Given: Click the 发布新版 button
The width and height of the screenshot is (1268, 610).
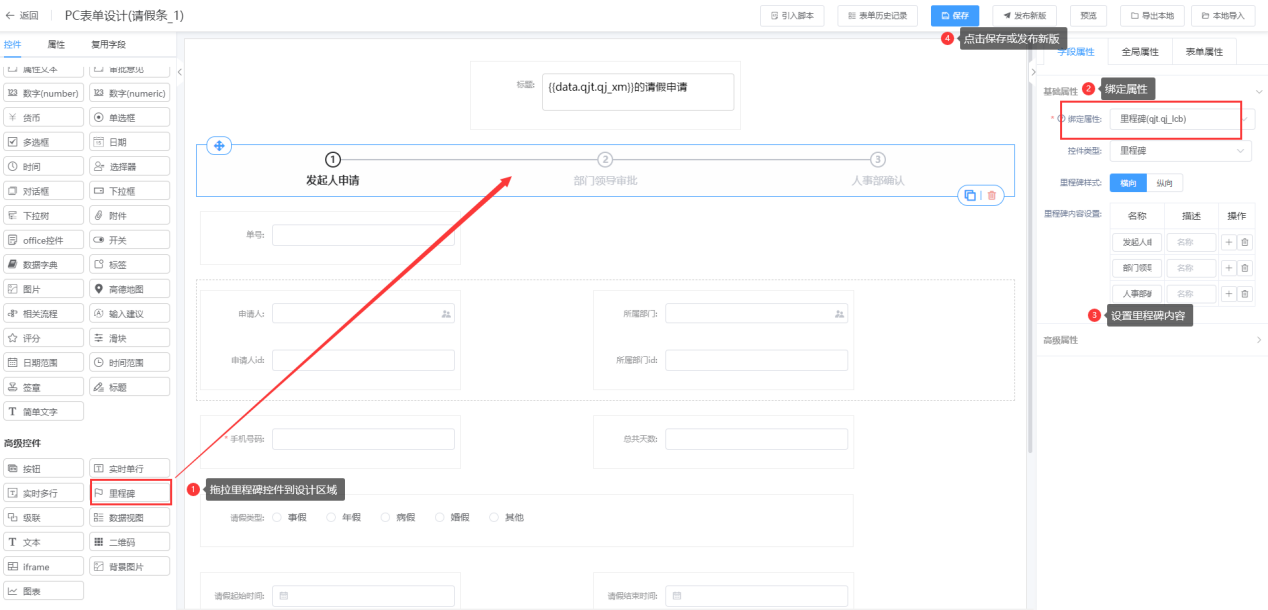Looking at the screenshot, I should pyautogui.click(x=1026, y=16).
